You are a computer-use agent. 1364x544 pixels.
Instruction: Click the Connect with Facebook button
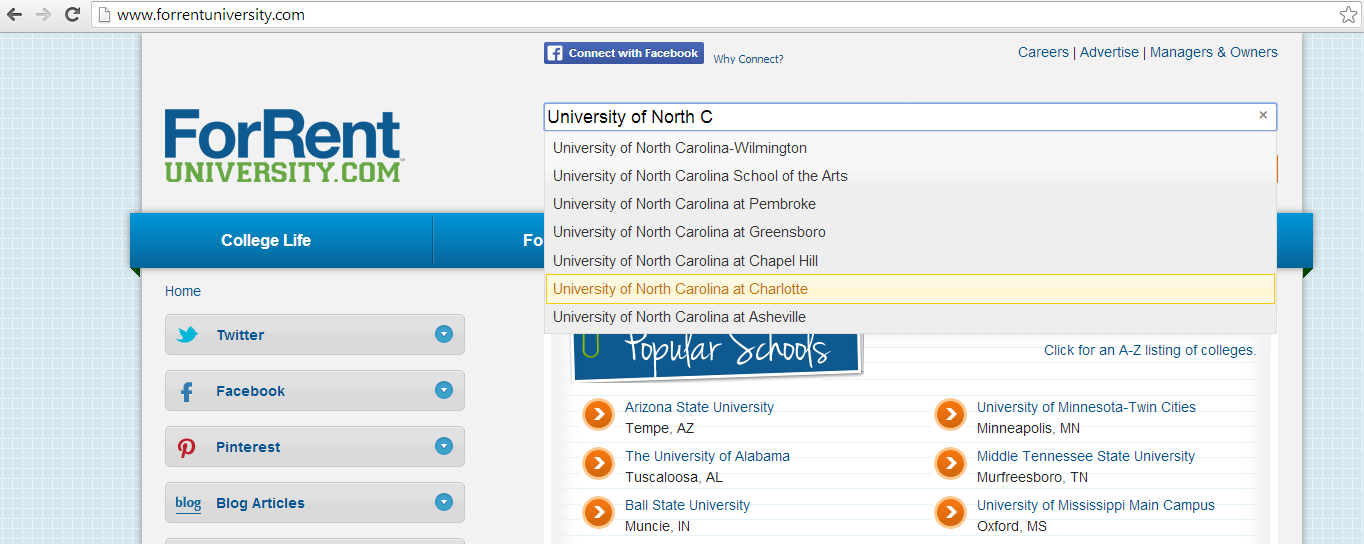(624, 53)
